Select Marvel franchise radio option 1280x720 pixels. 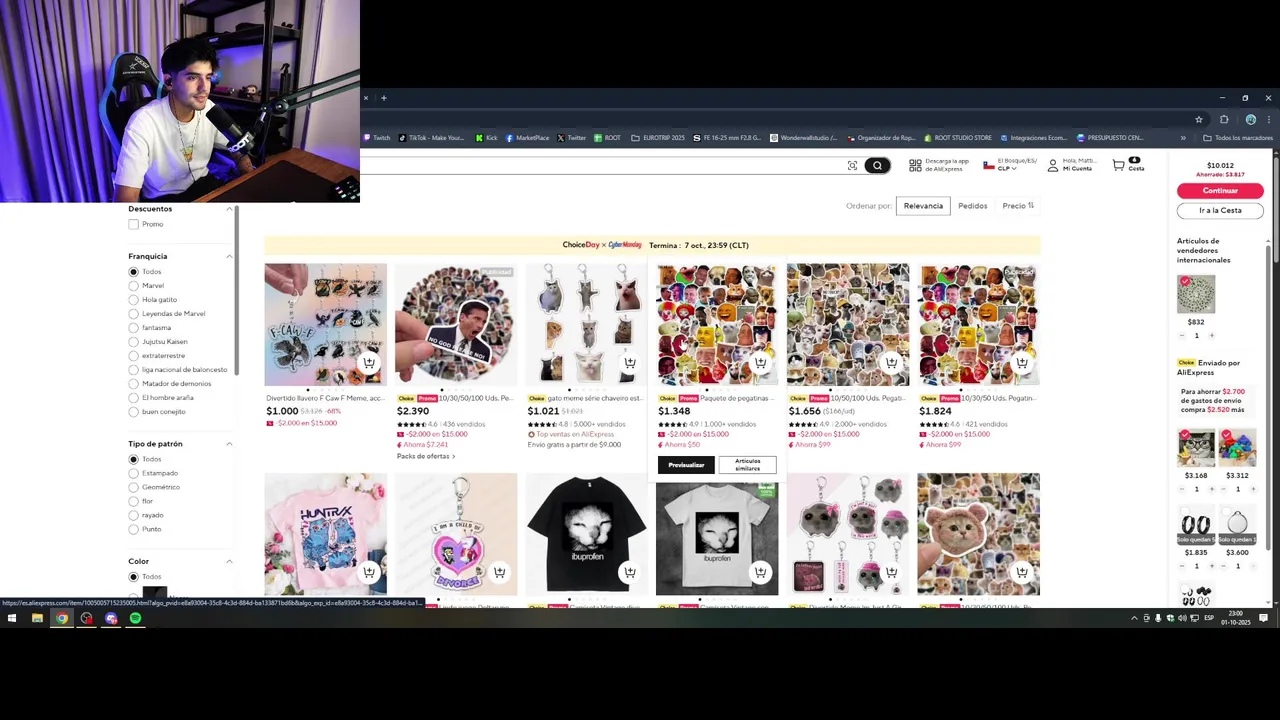133,286
